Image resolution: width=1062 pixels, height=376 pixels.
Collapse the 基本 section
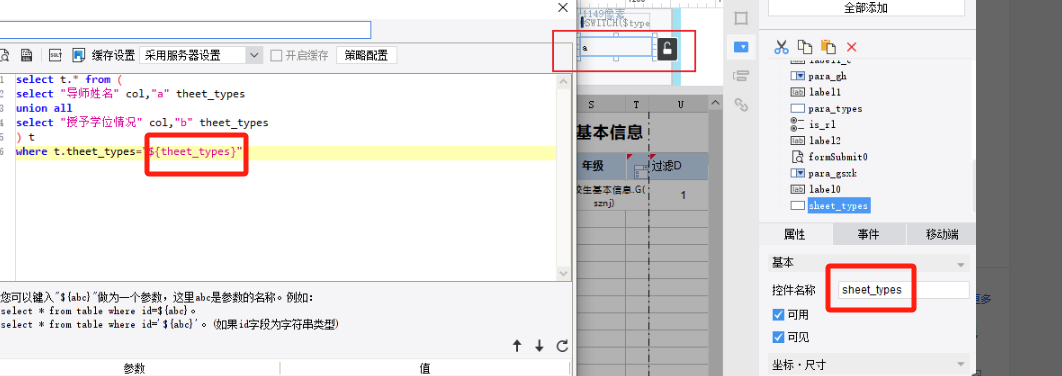tap(960, 264)
